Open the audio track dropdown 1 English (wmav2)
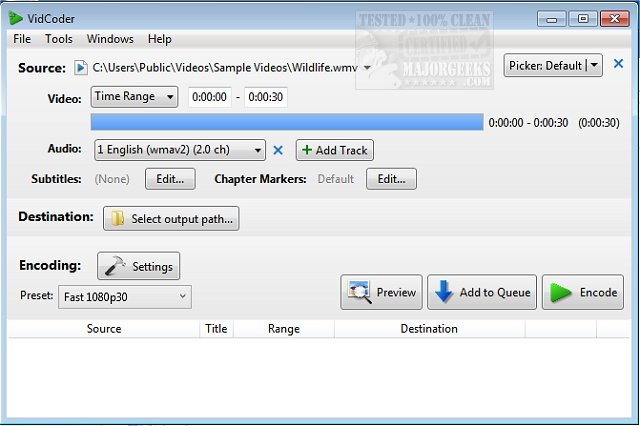Screen dimensions: 640x426 coord(180,150)
